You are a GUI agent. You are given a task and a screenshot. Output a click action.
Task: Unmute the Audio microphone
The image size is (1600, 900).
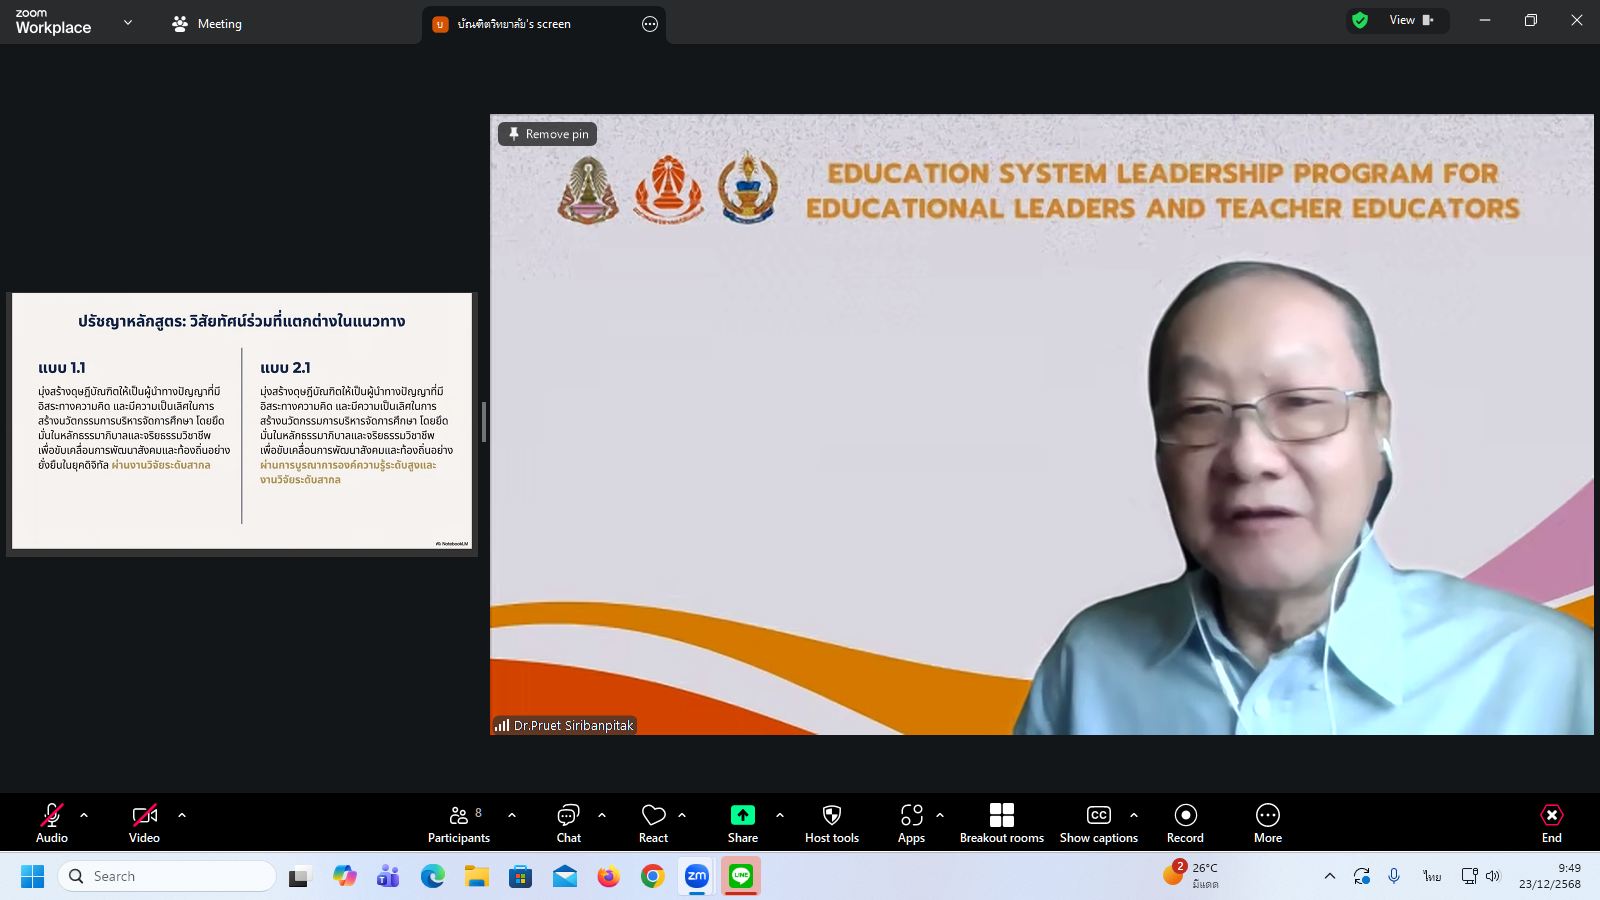pos(51,822)
